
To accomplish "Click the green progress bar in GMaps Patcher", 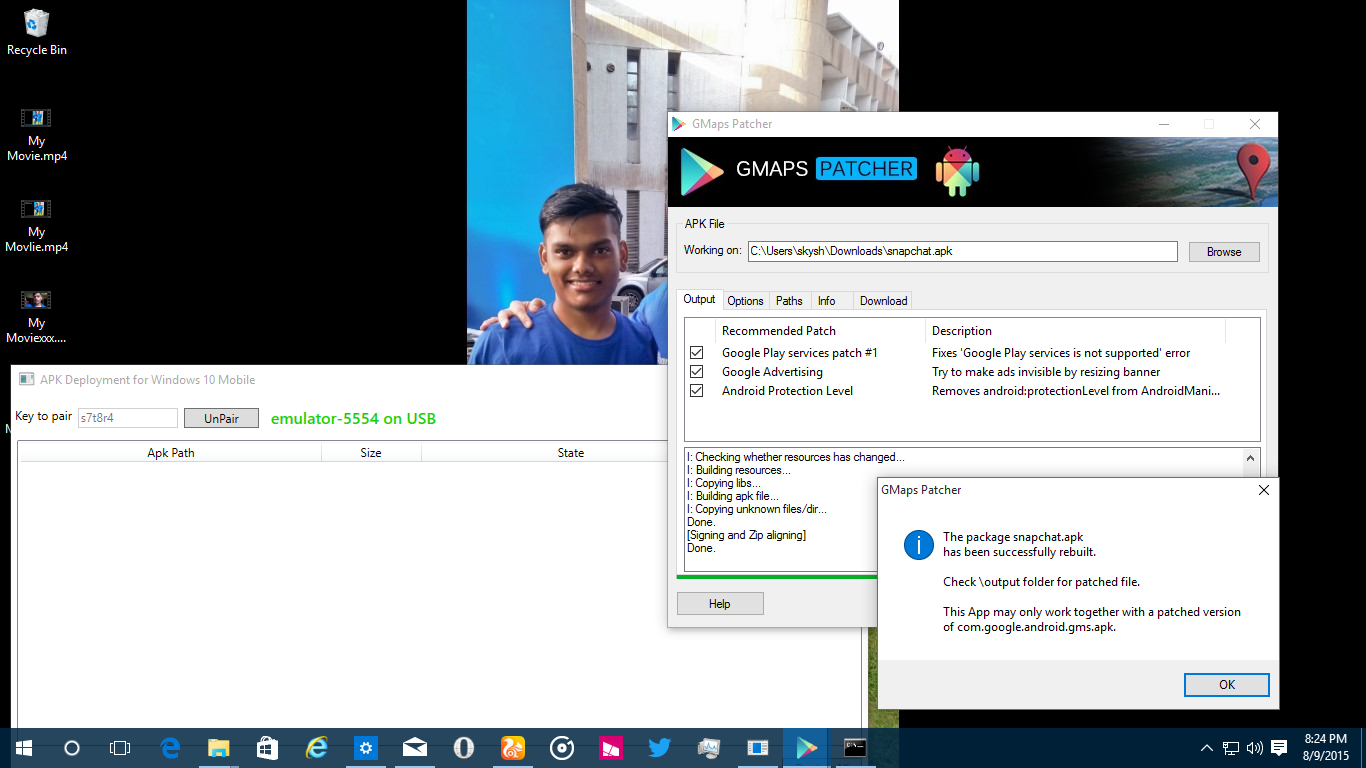I will coord(777,577).
